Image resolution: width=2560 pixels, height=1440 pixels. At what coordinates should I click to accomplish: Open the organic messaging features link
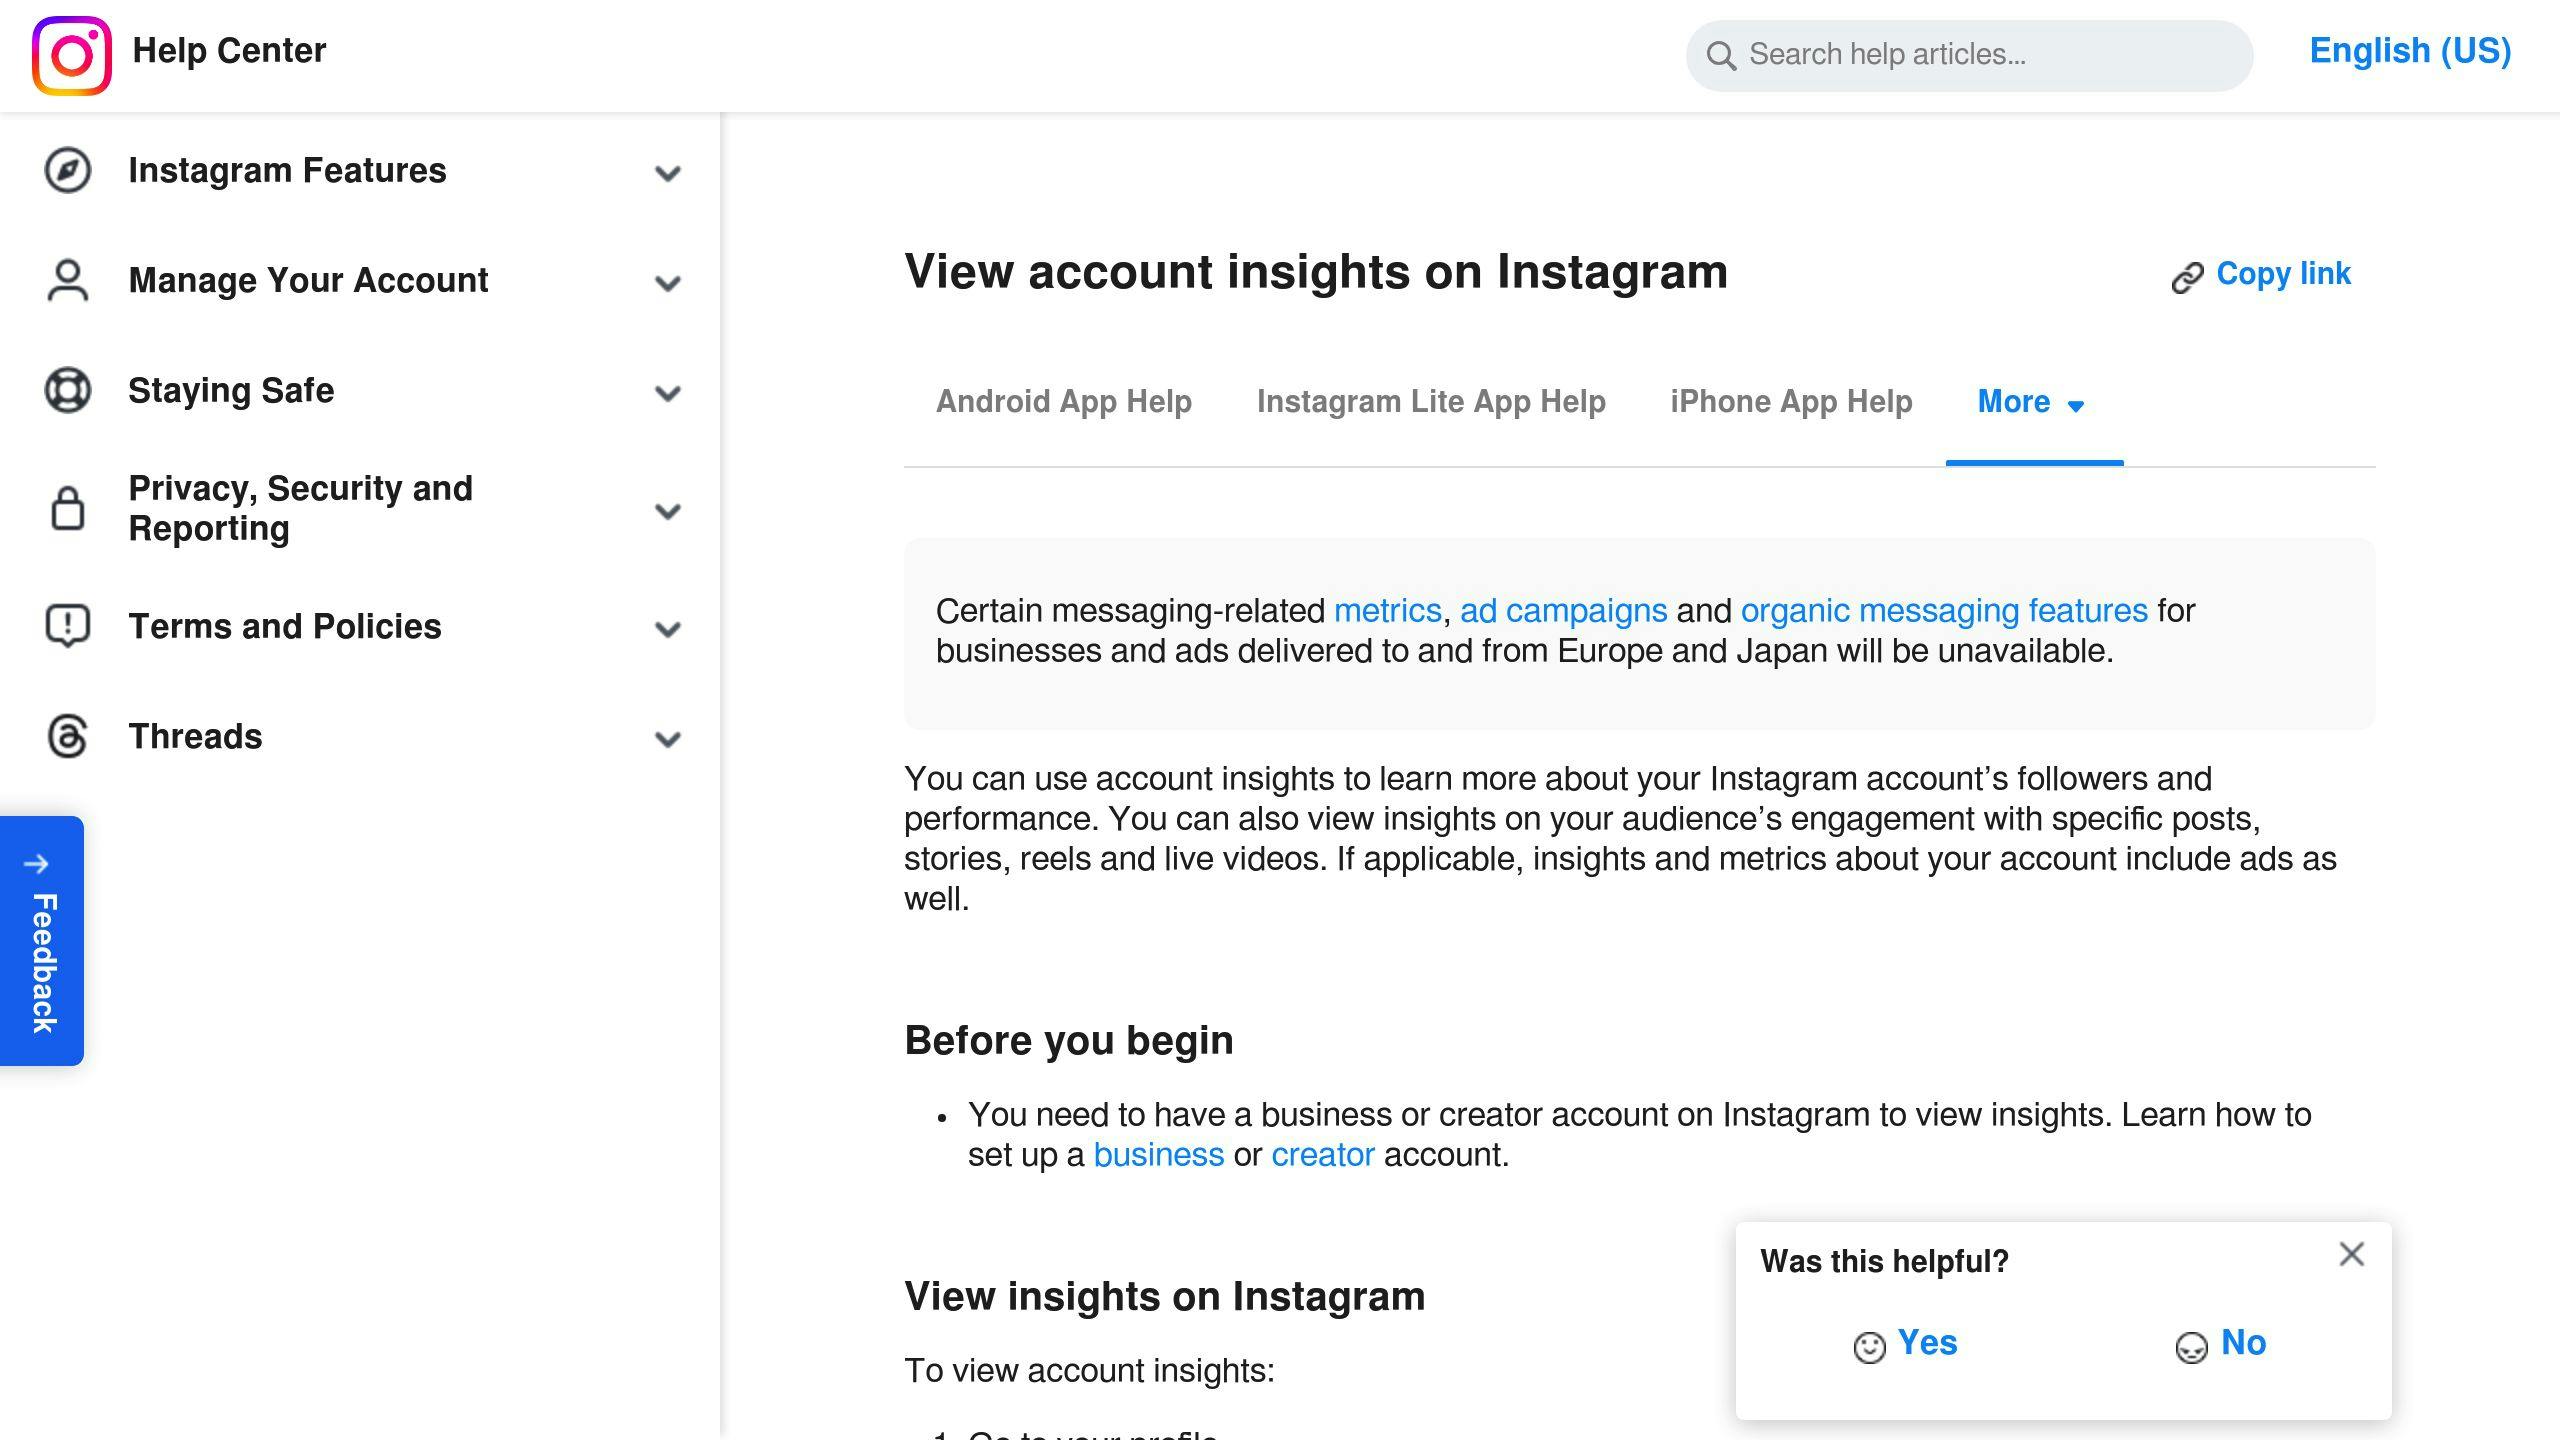[1944, 610]
